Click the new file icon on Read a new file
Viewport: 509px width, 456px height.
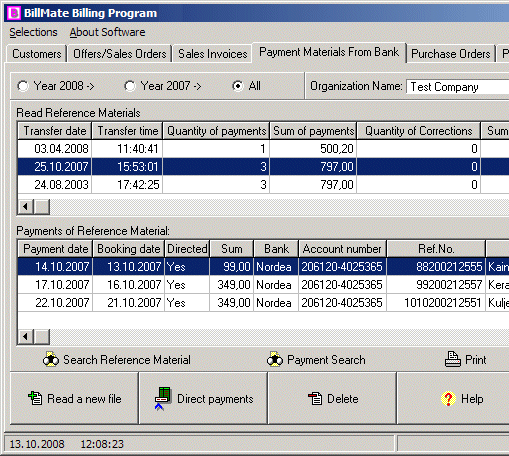35,398
